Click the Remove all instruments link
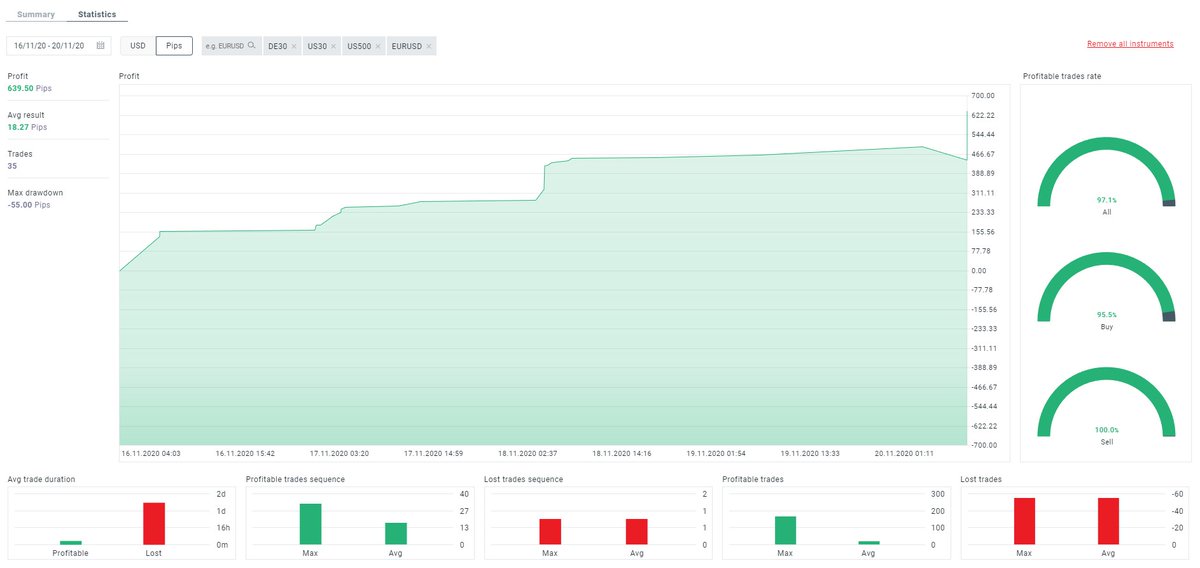The height and width of the screenshot is (568, 1200). [1130, 44]
